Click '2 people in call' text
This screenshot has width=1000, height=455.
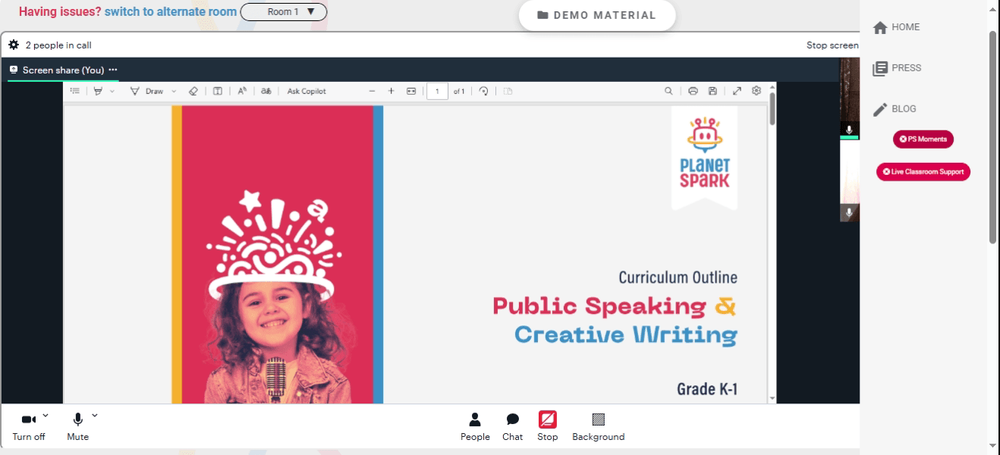pos(59,45)
